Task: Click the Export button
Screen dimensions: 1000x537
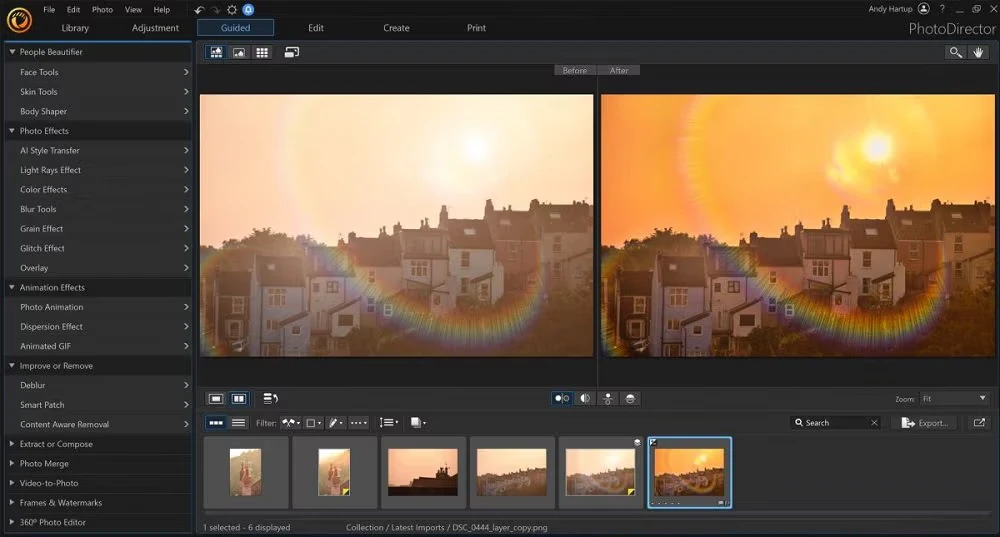Action: tap(924, 423)
